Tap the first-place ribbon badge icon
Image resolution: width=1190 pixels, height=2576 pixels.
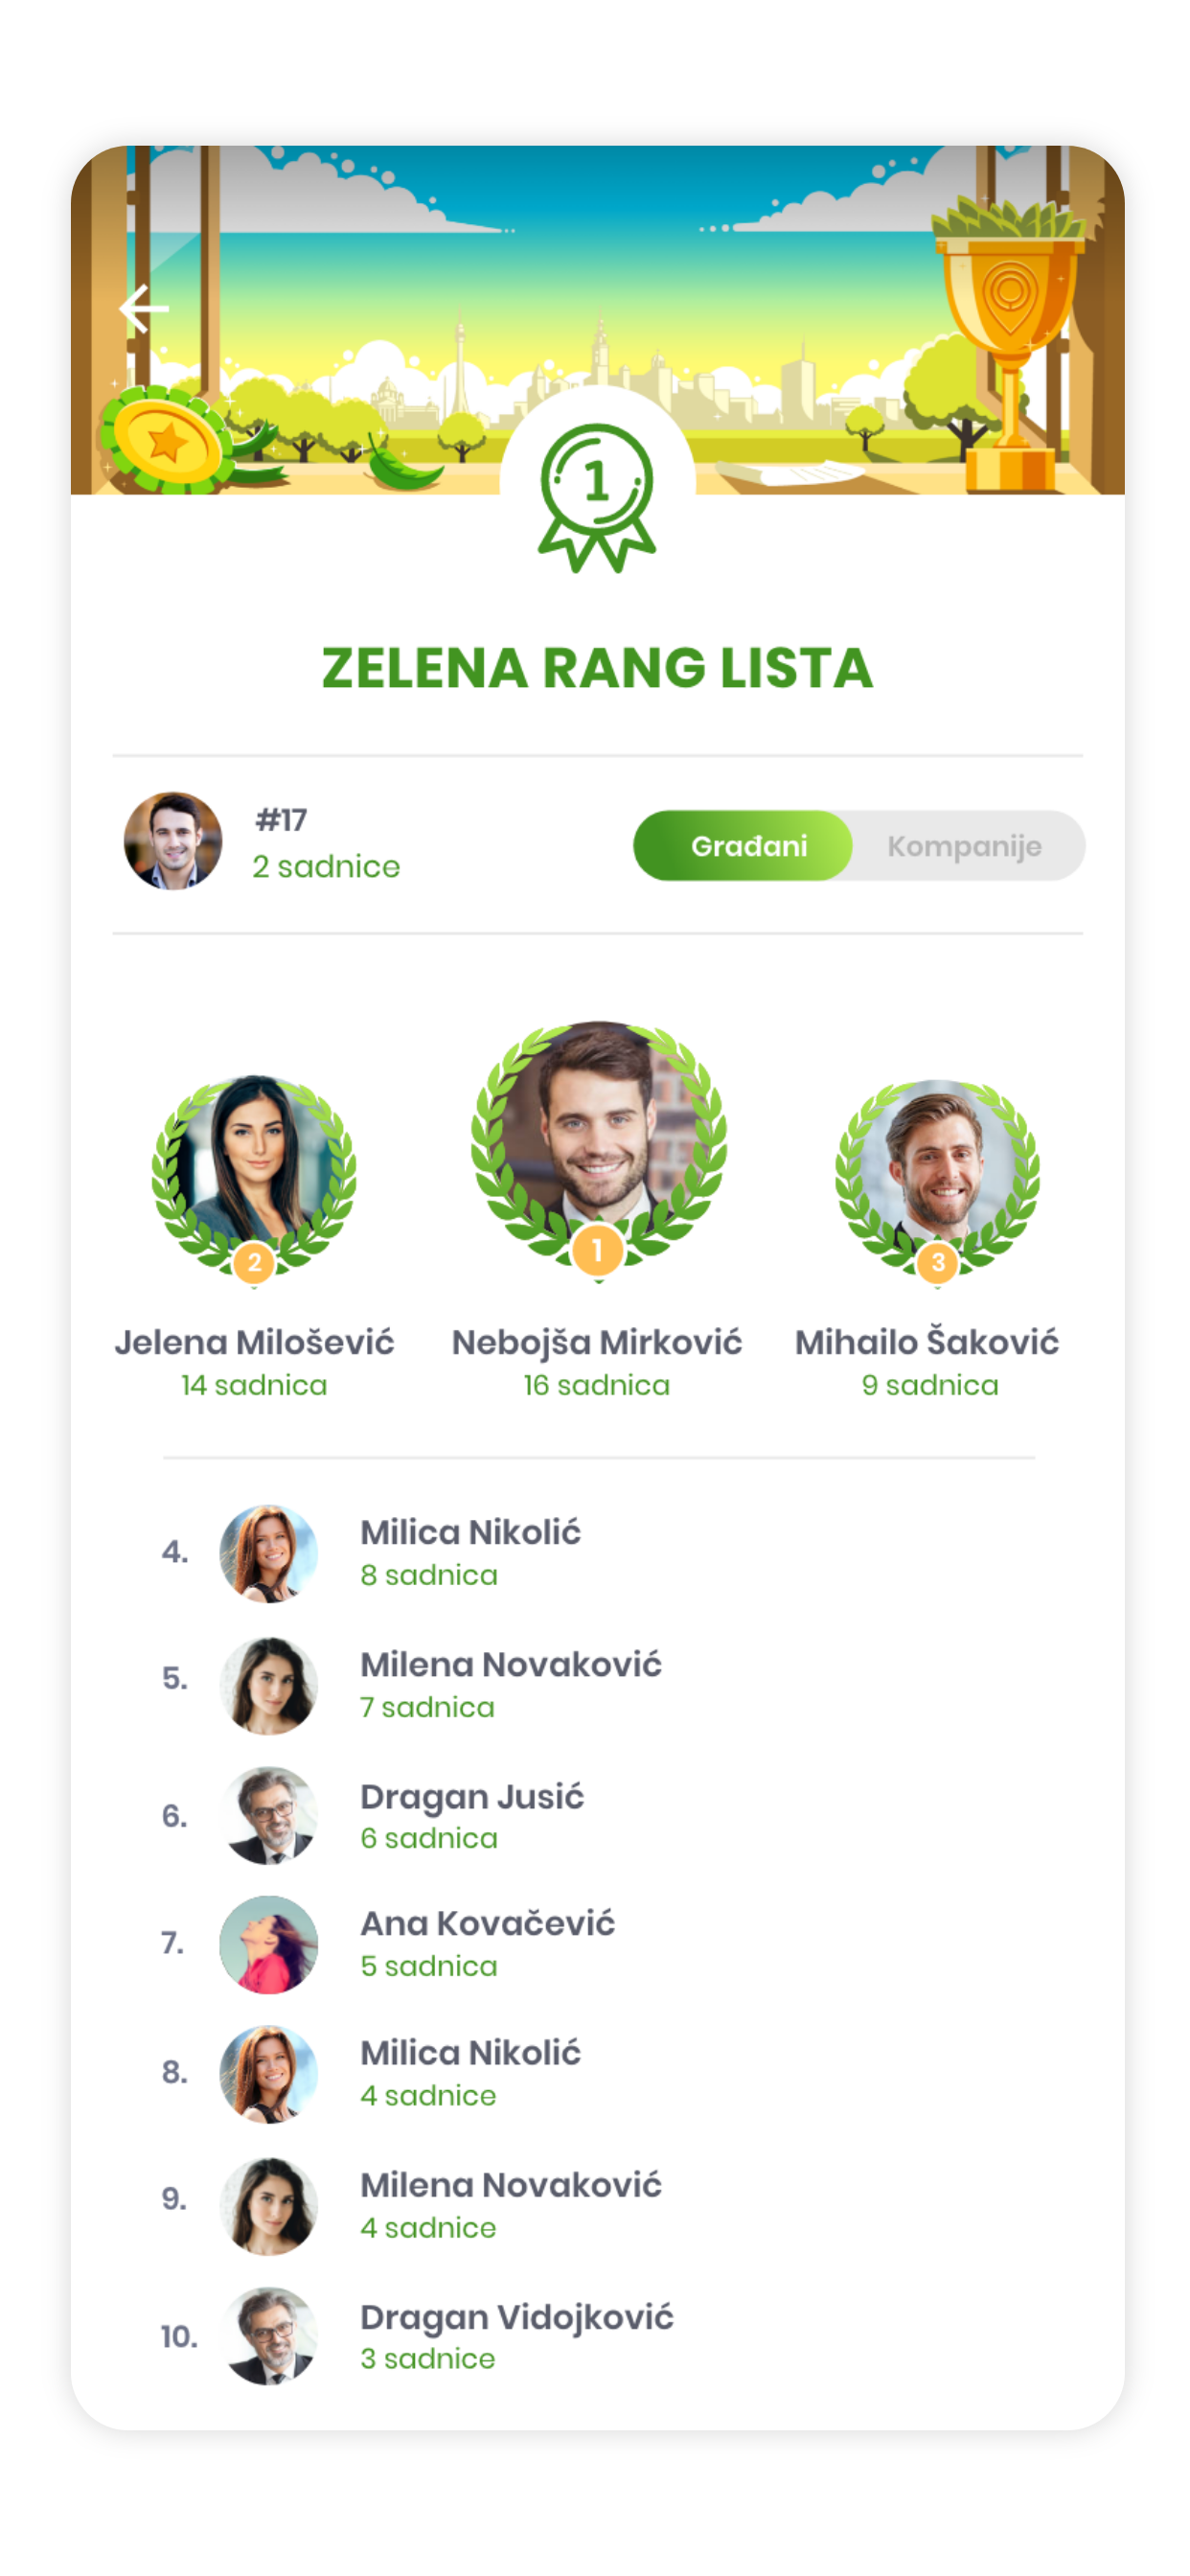597,497
